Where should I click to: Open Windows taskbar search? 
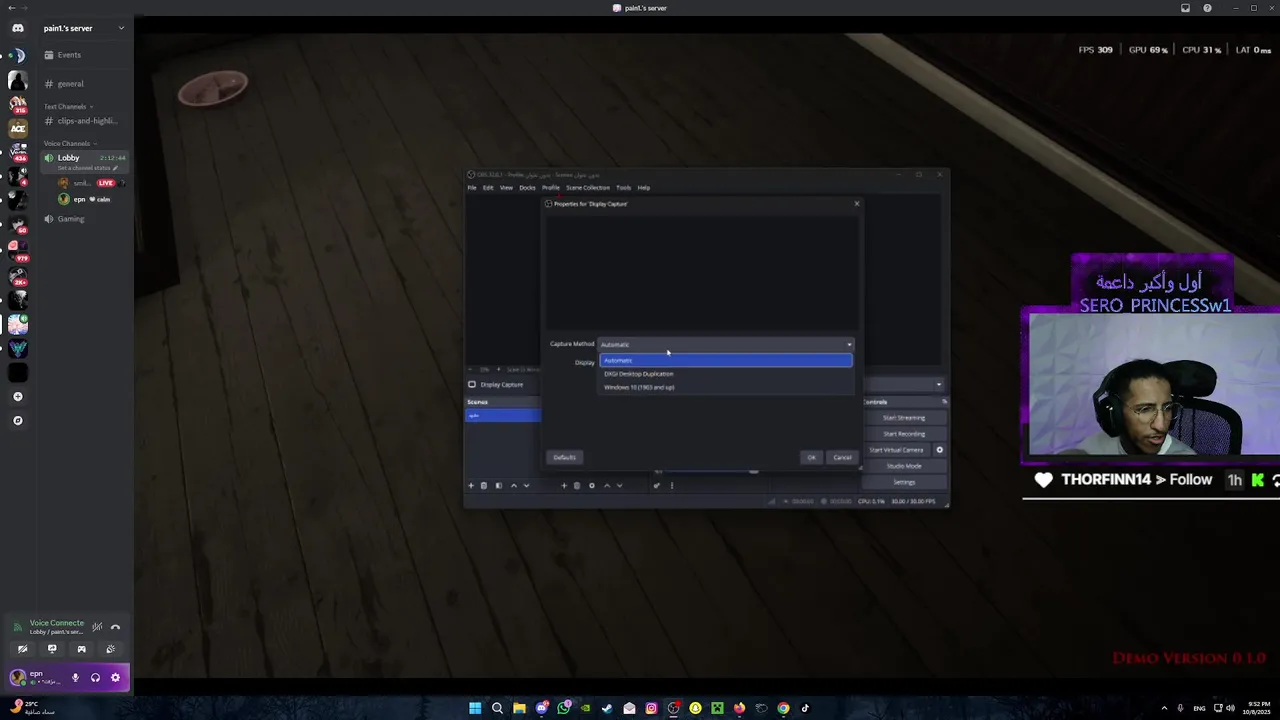tap(497, 708)
